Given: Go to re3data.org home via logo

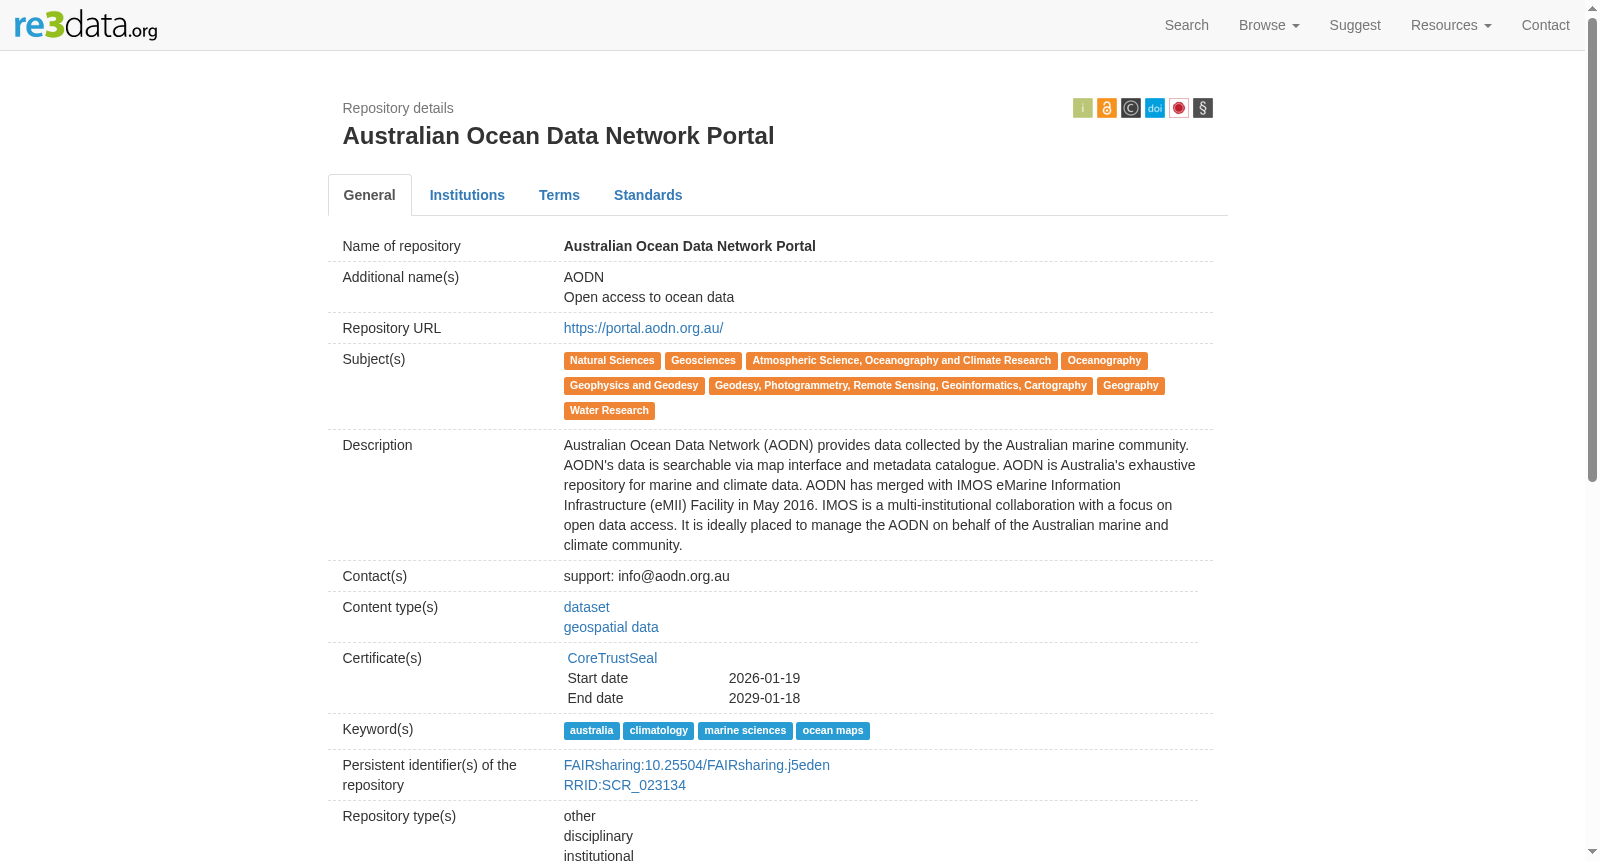Looking at the screenshot, I should click(x=86, y=25).
